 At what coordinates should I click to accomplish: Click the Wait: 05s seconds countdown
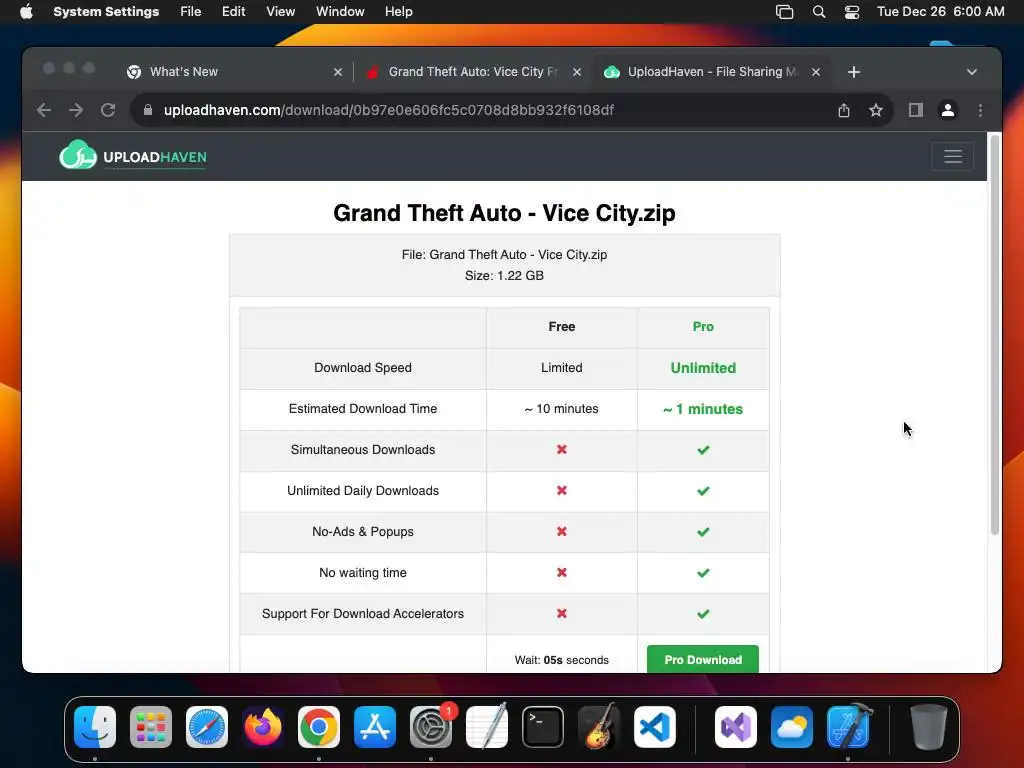click(562, 660)
